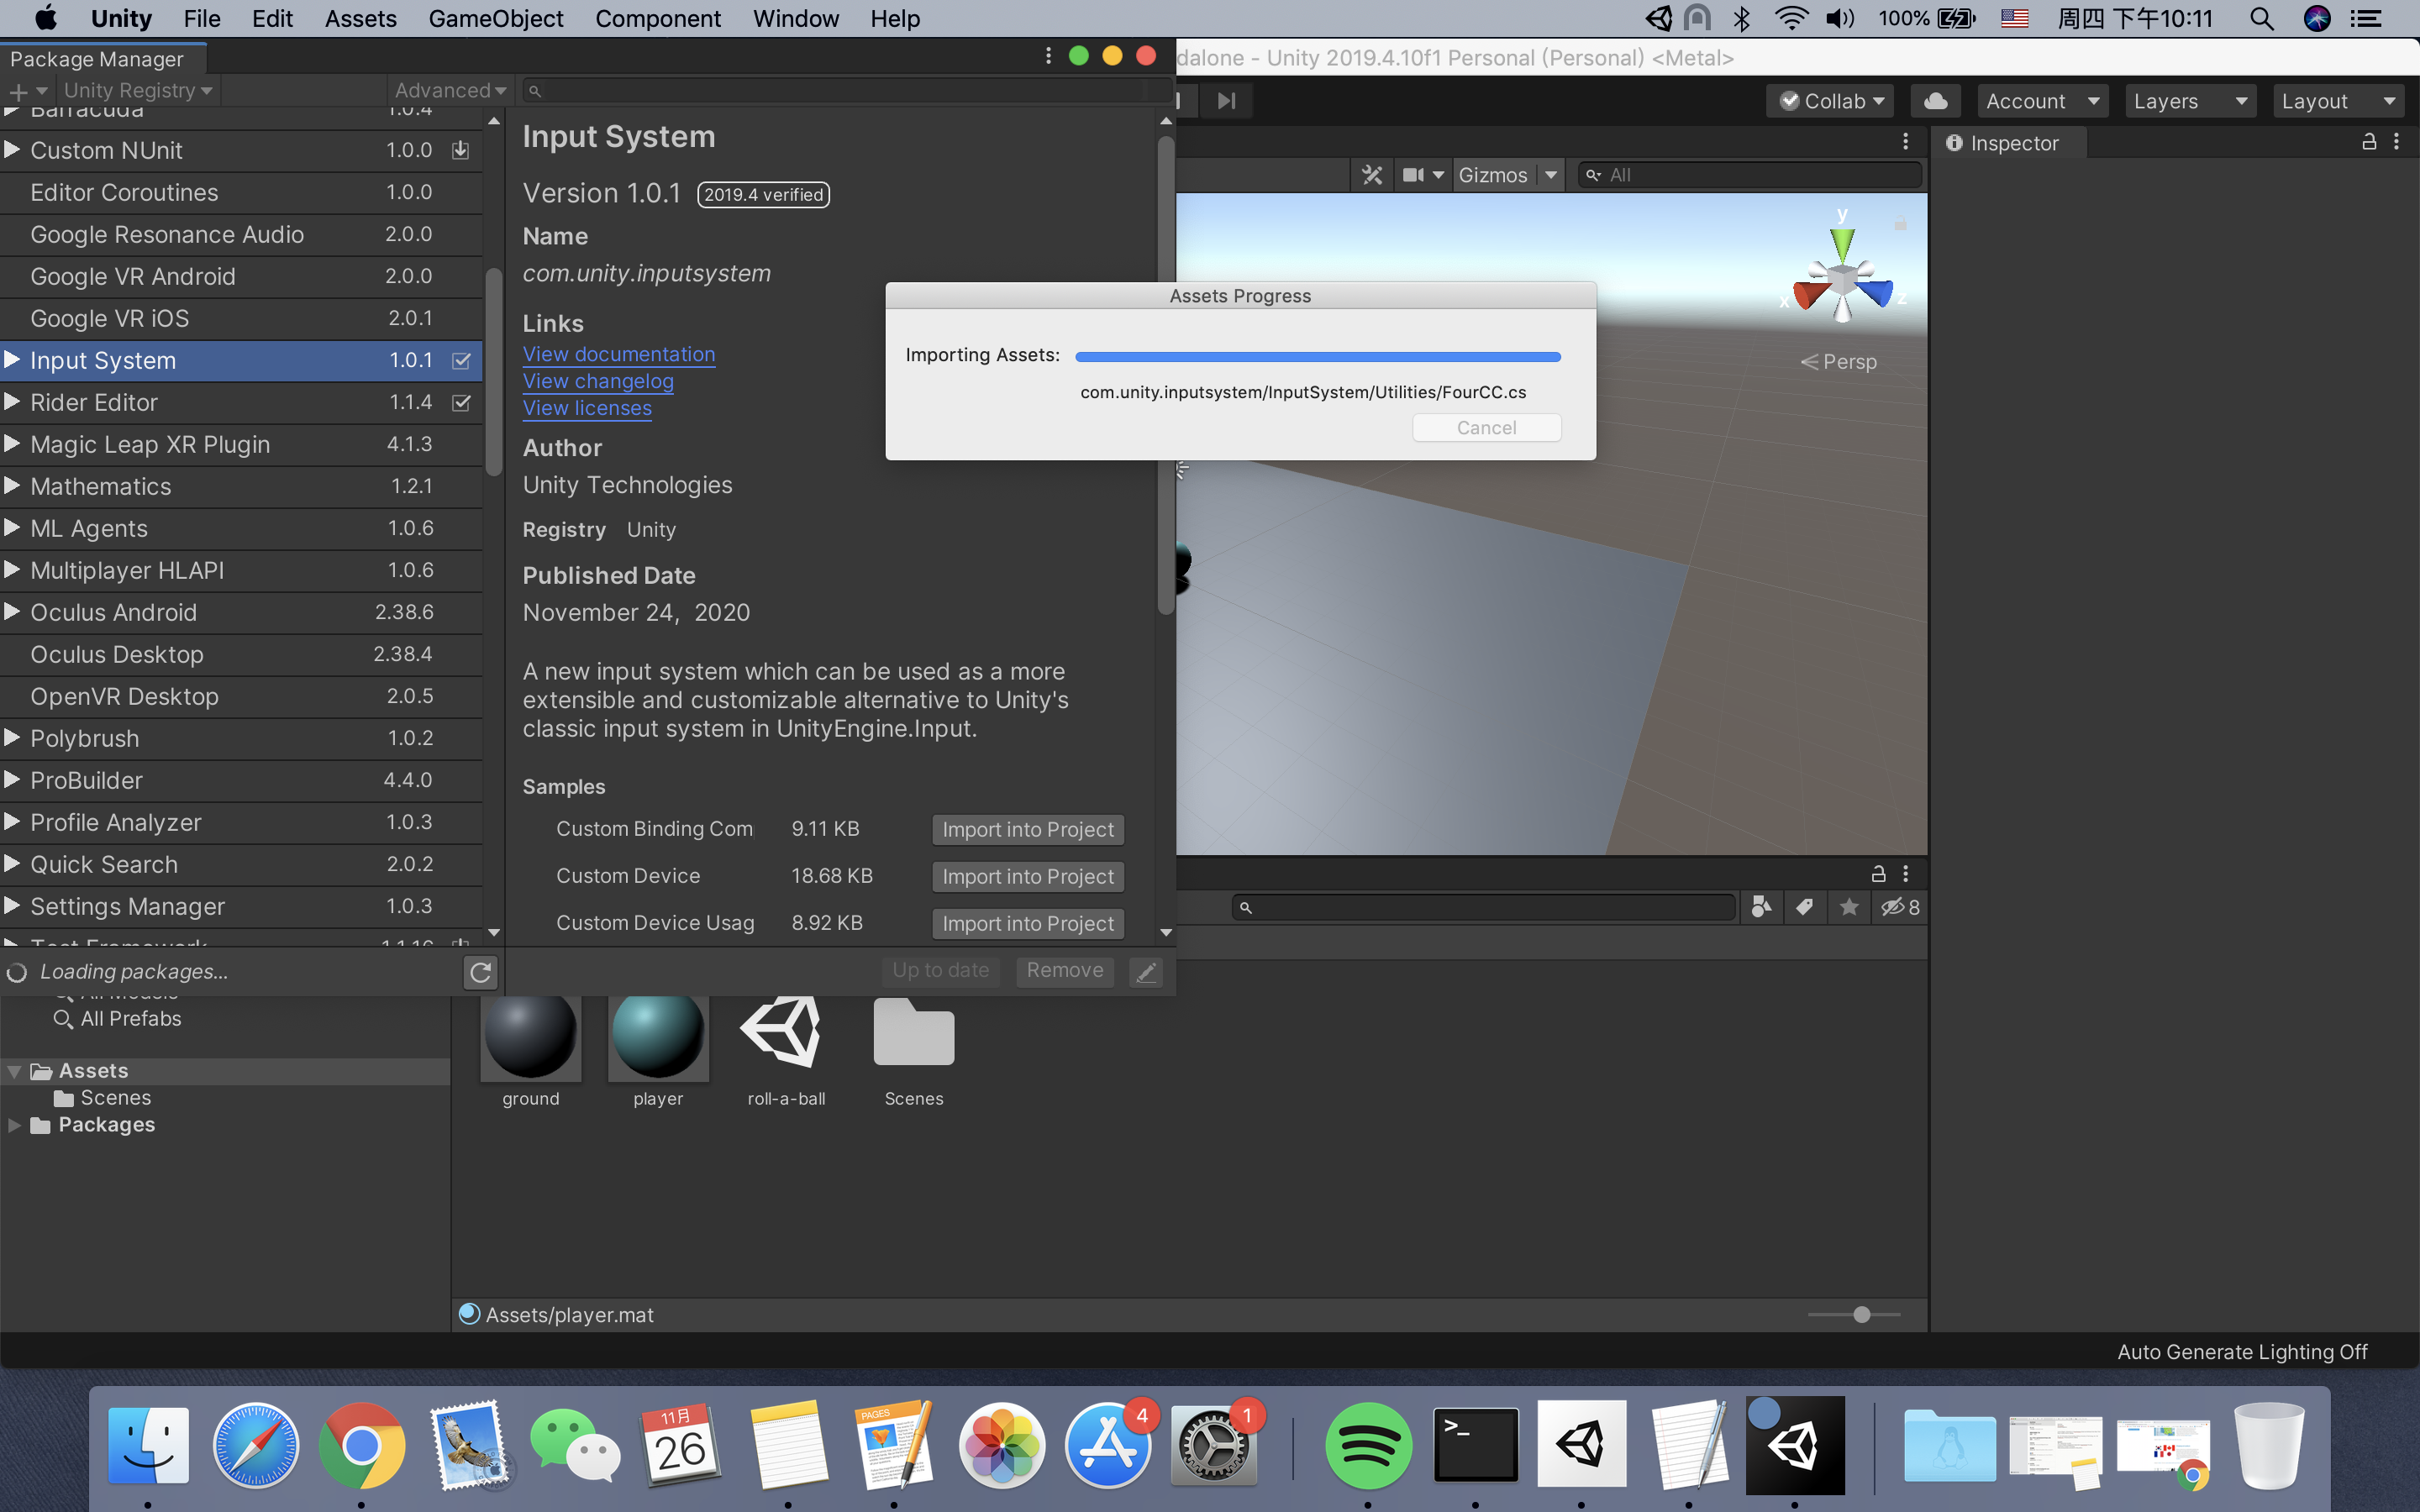Click the Package Manager refresh icon
The image size is (2420, 1512).
[481, 972]
